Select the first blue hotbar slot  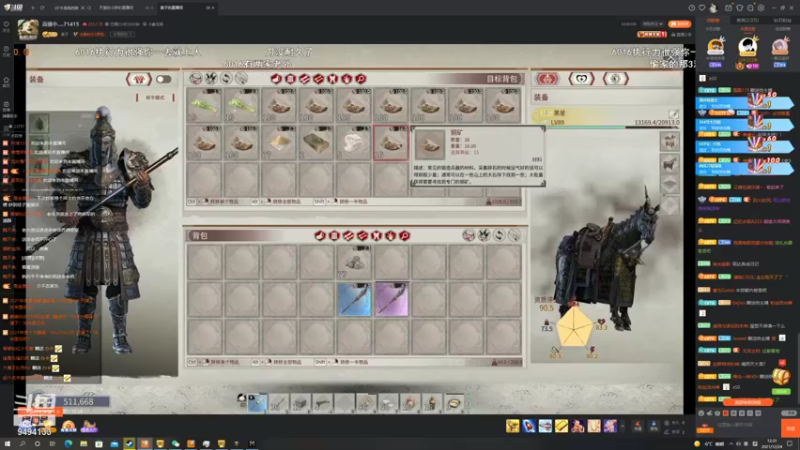click(257, 403)
